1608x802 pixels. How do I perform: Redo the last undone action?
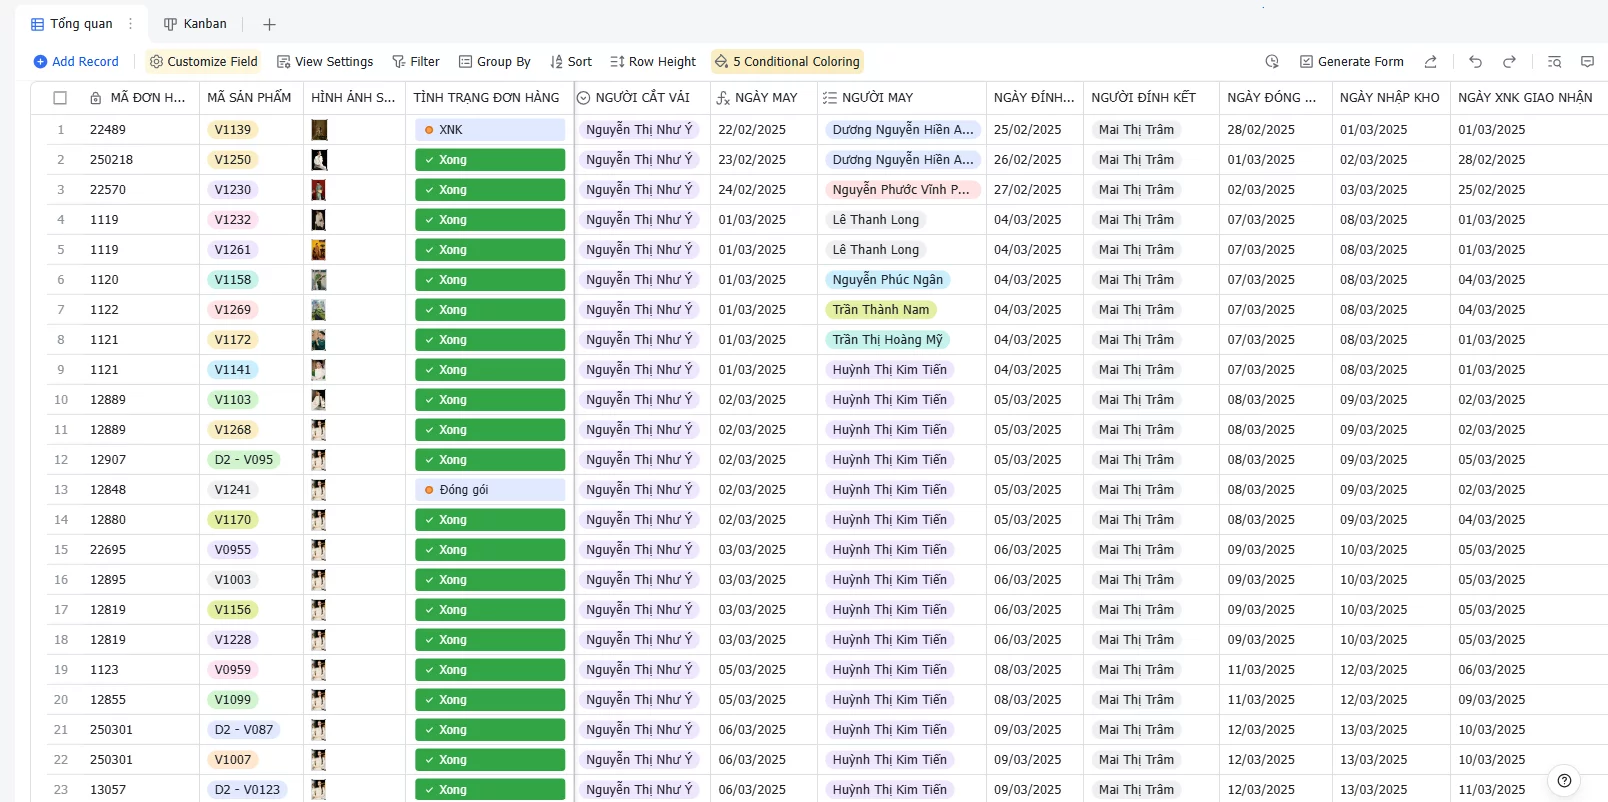click(1510, 62)
